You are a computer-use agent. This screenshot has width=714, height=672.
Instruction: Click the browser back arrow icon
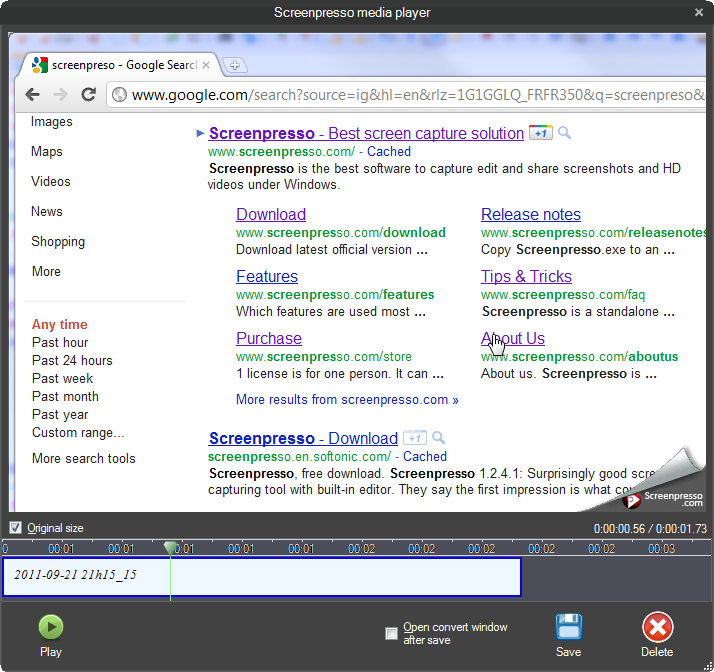[x=32, y=95]
